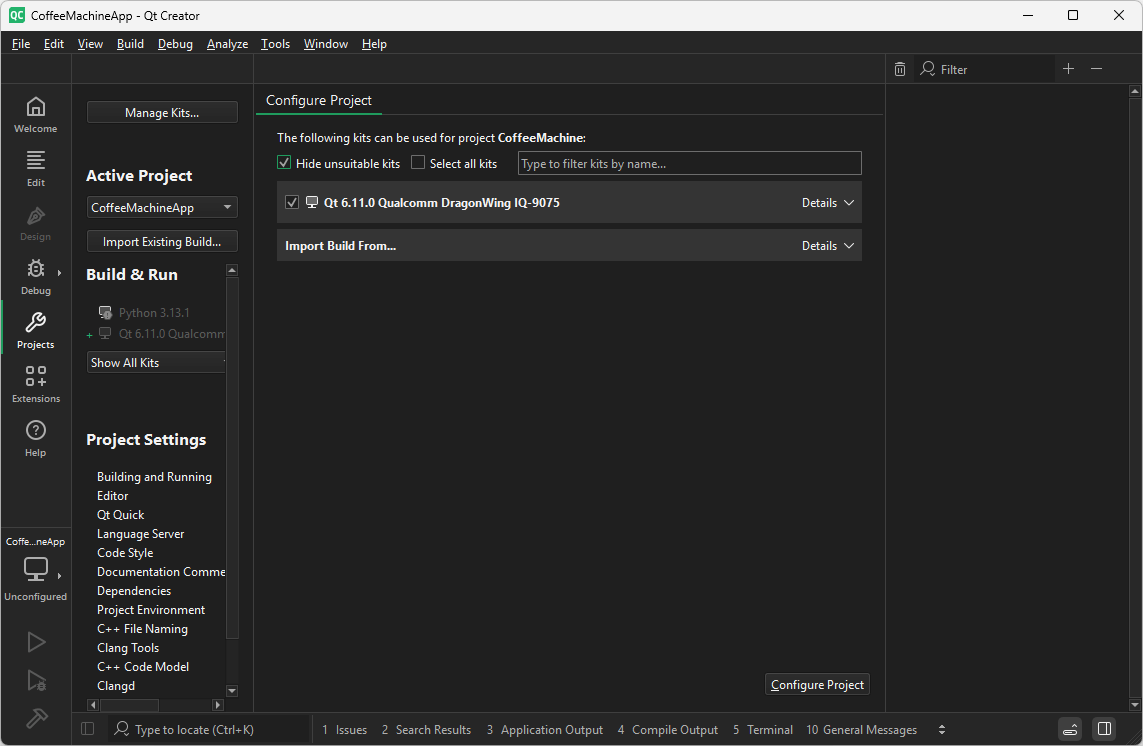Open the Active Project dropdown

(162, 207)
